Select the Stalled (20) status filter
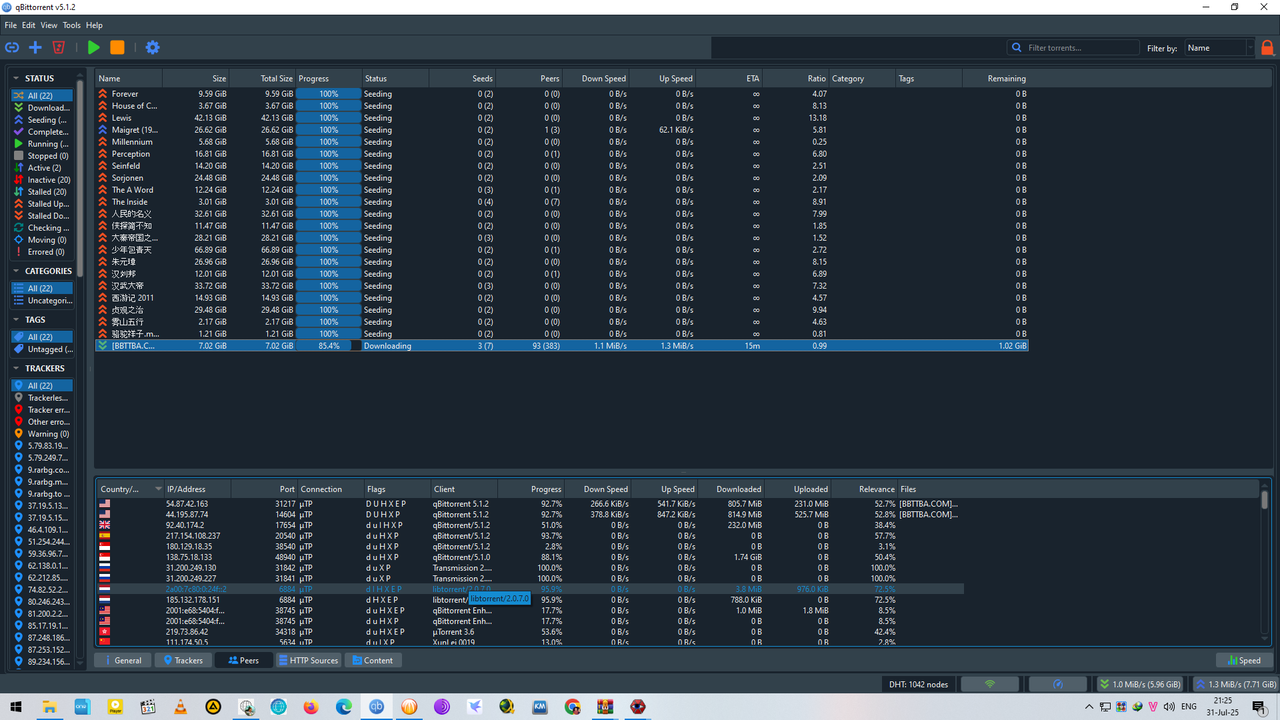Screen dimensions: 1280x720 tap(42, 192)
